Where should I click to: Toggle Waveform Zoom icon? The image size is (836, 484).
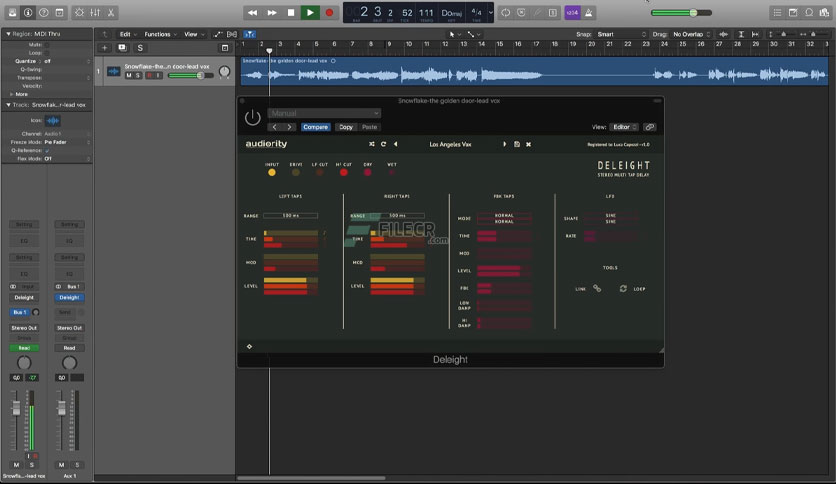coord(724,34)
